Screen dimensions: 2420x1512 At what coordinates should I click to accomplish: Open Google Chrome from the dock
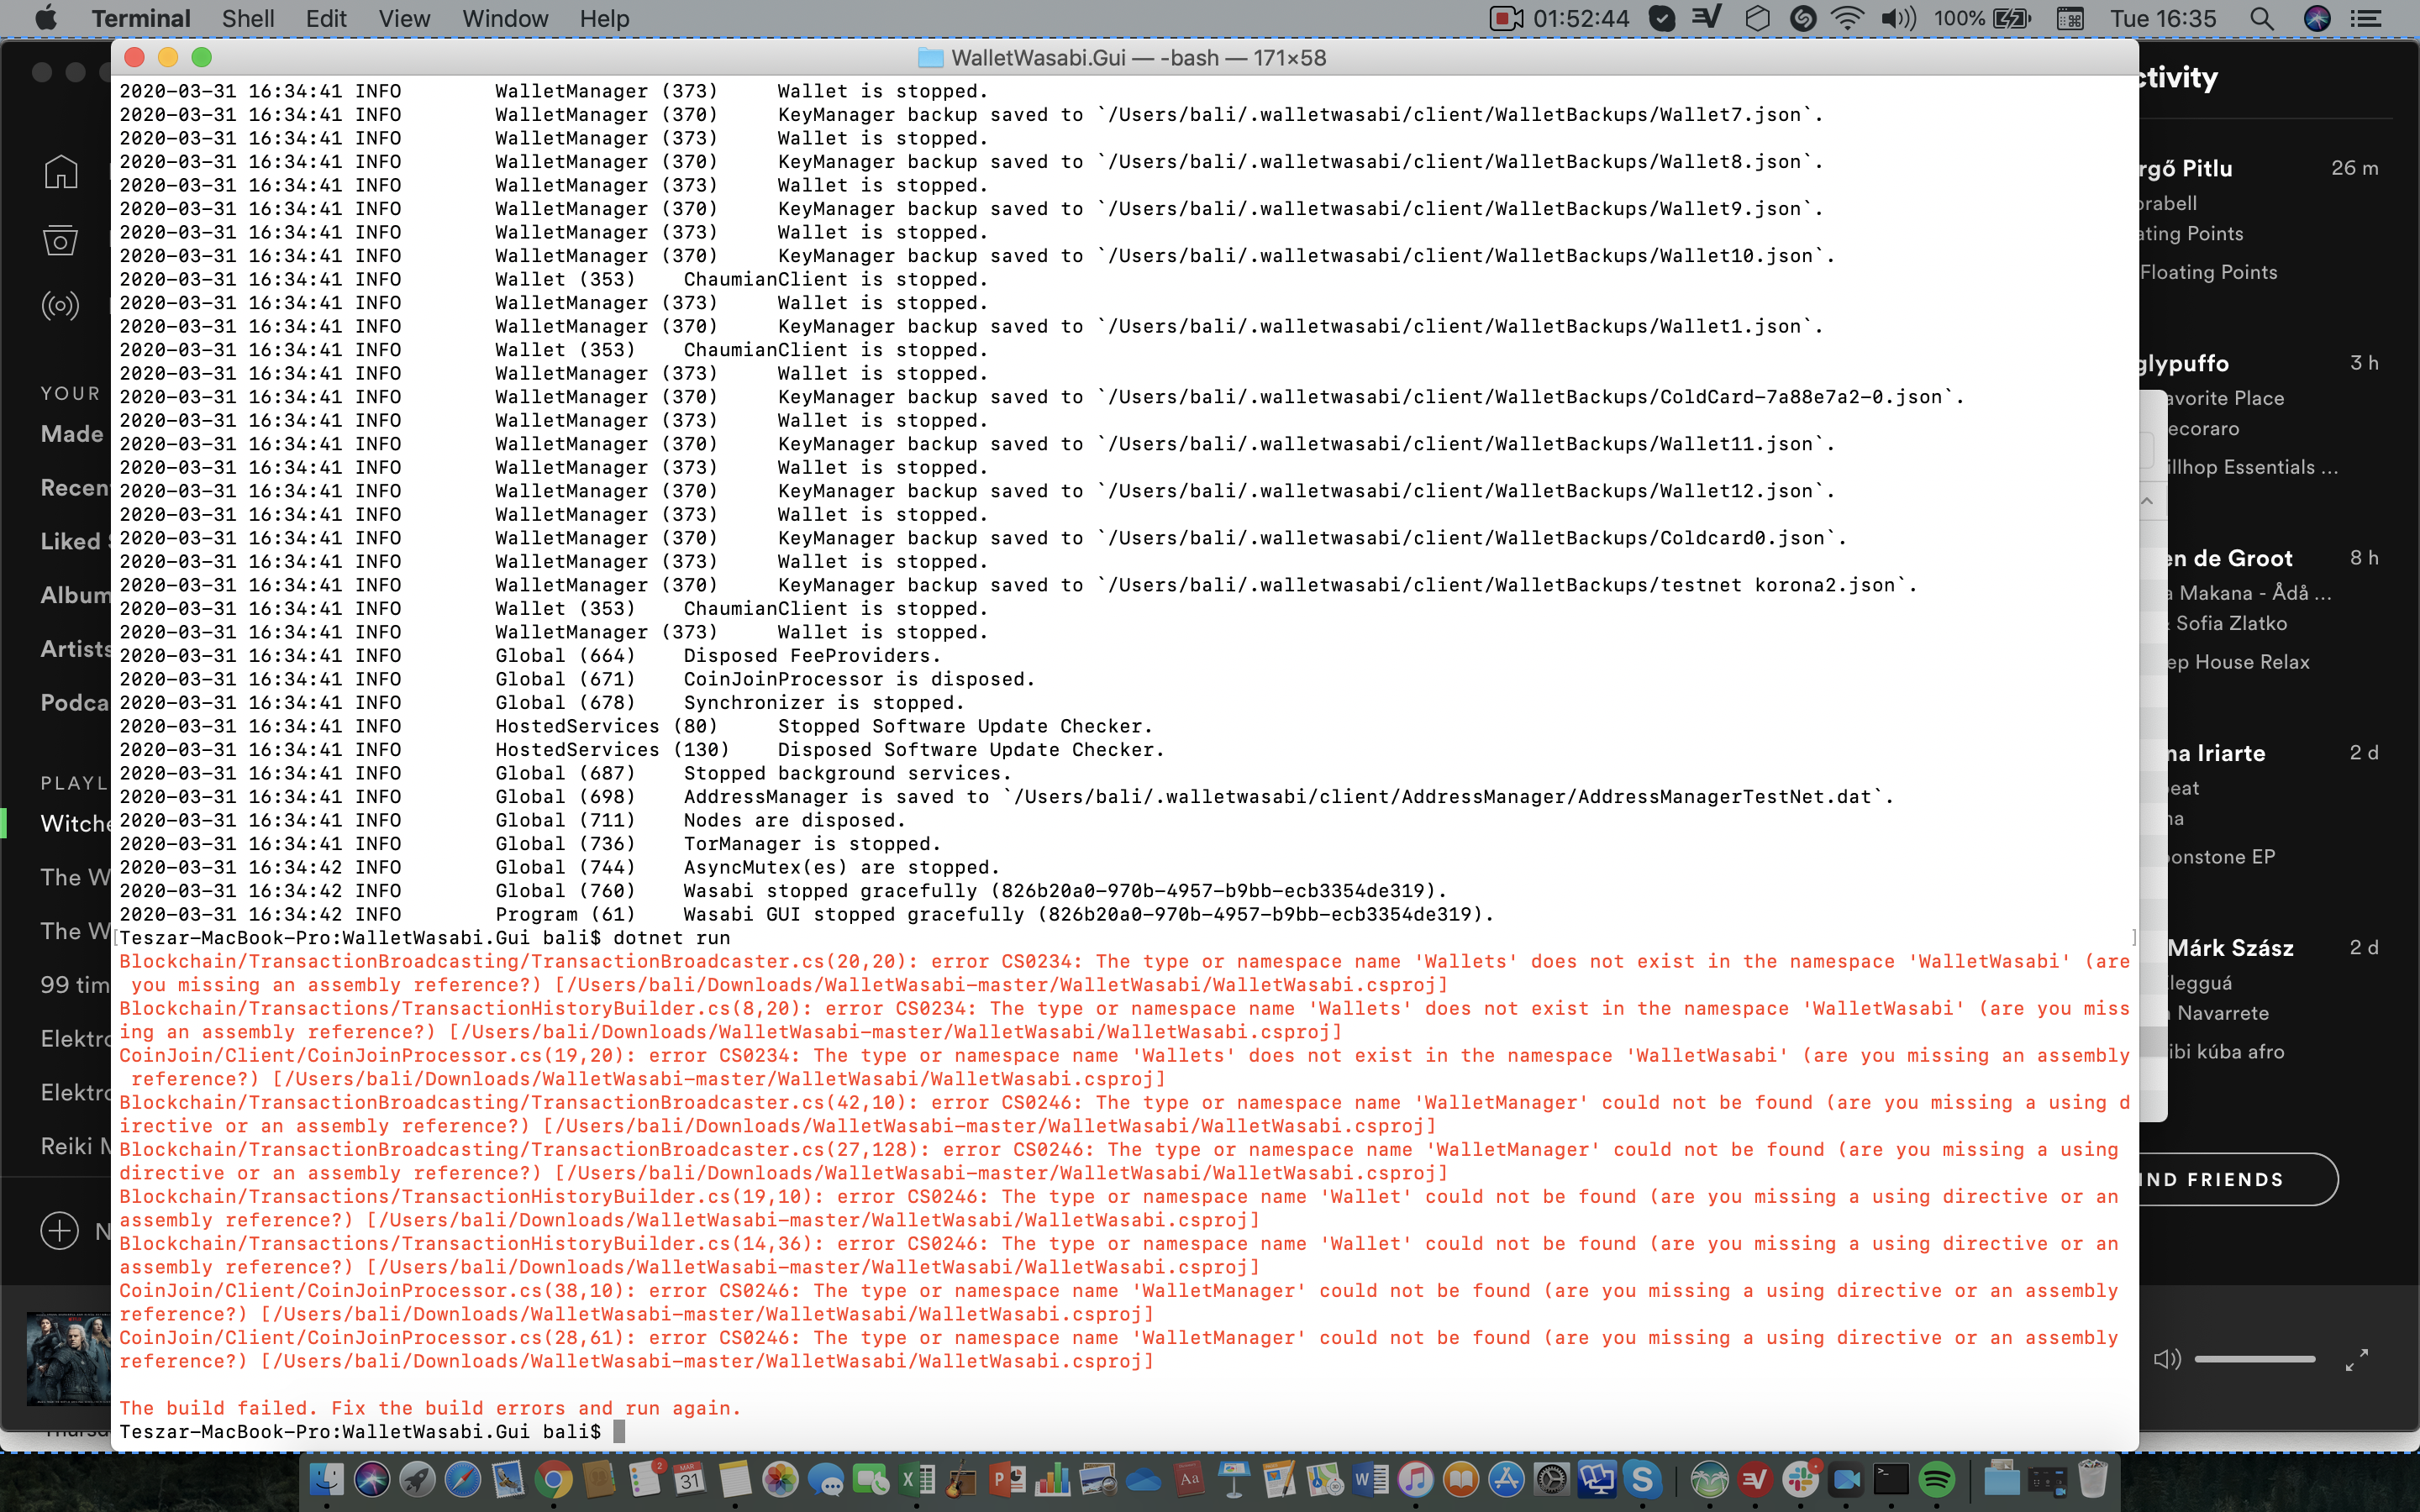553,1480
